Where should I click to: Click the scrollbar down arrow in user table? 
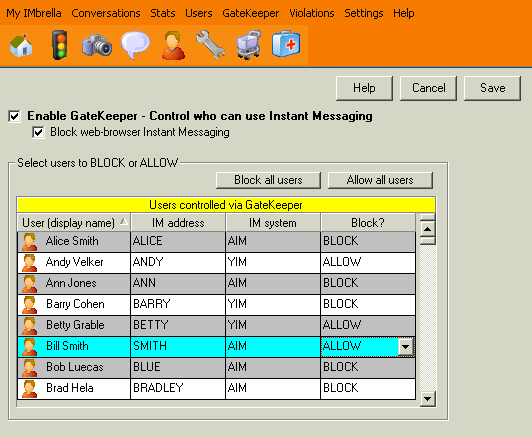tap(428, 399)
